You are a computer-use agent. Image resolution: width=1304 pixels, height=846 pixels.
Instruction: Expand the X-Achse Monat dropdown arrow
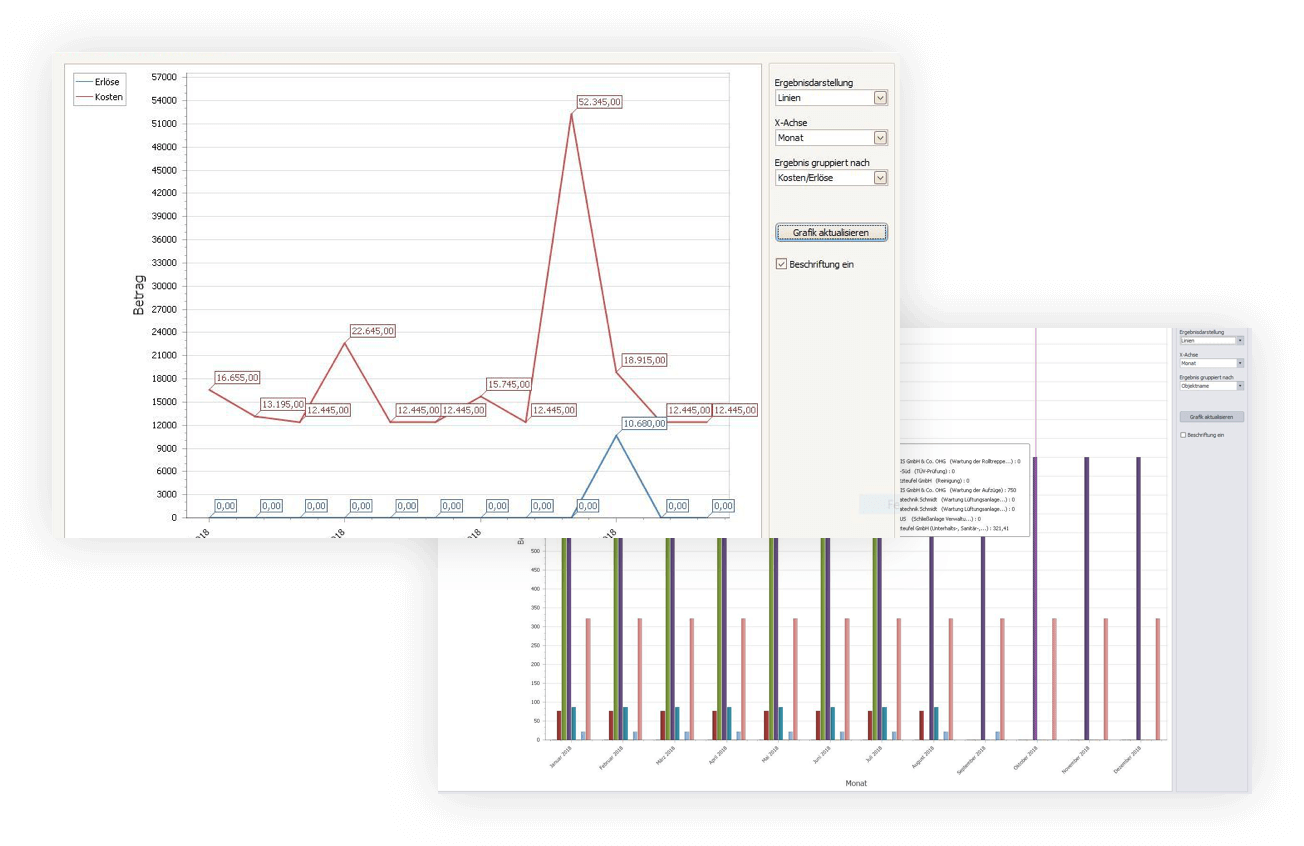[880, 138]
